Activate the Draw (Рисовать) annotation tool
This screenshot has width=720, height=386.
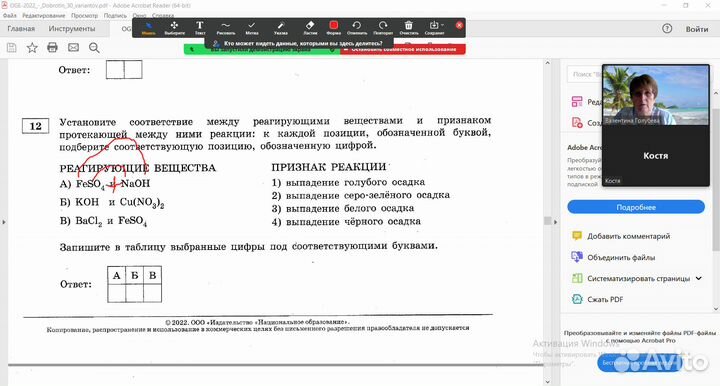coord(225,28)
